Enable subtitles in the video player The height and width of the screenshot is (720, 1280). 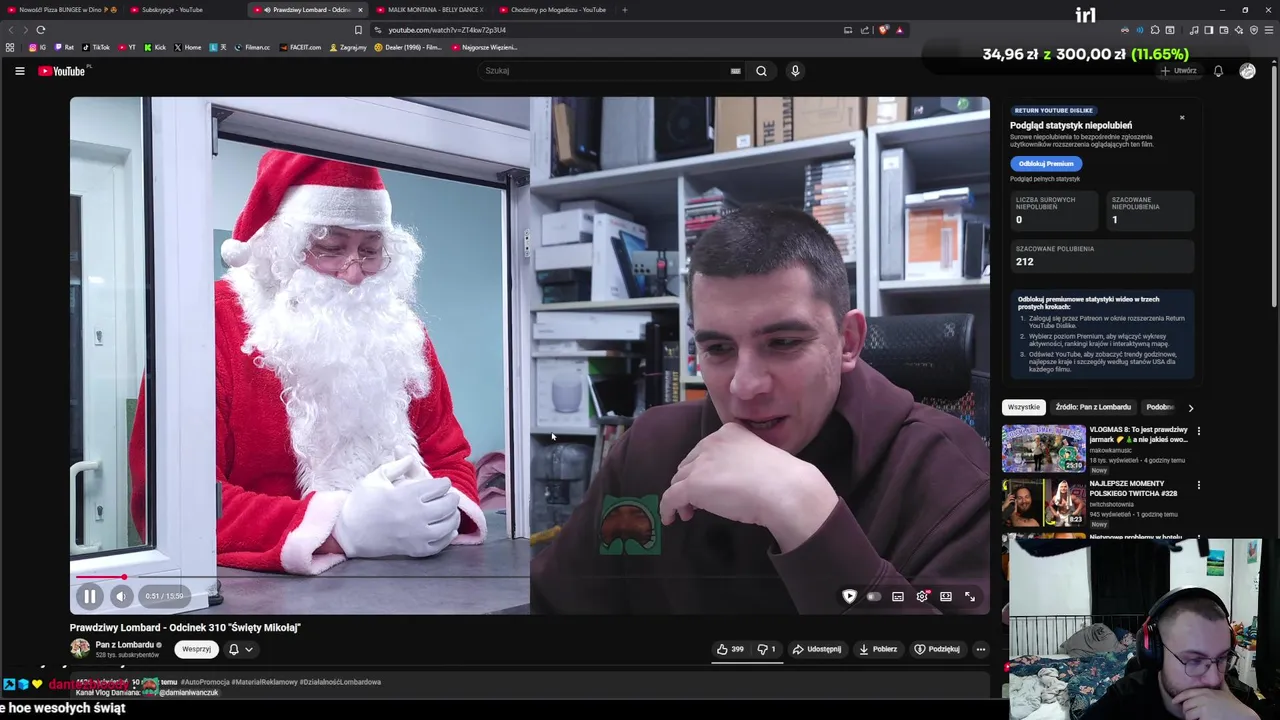[x=898, y=596]
